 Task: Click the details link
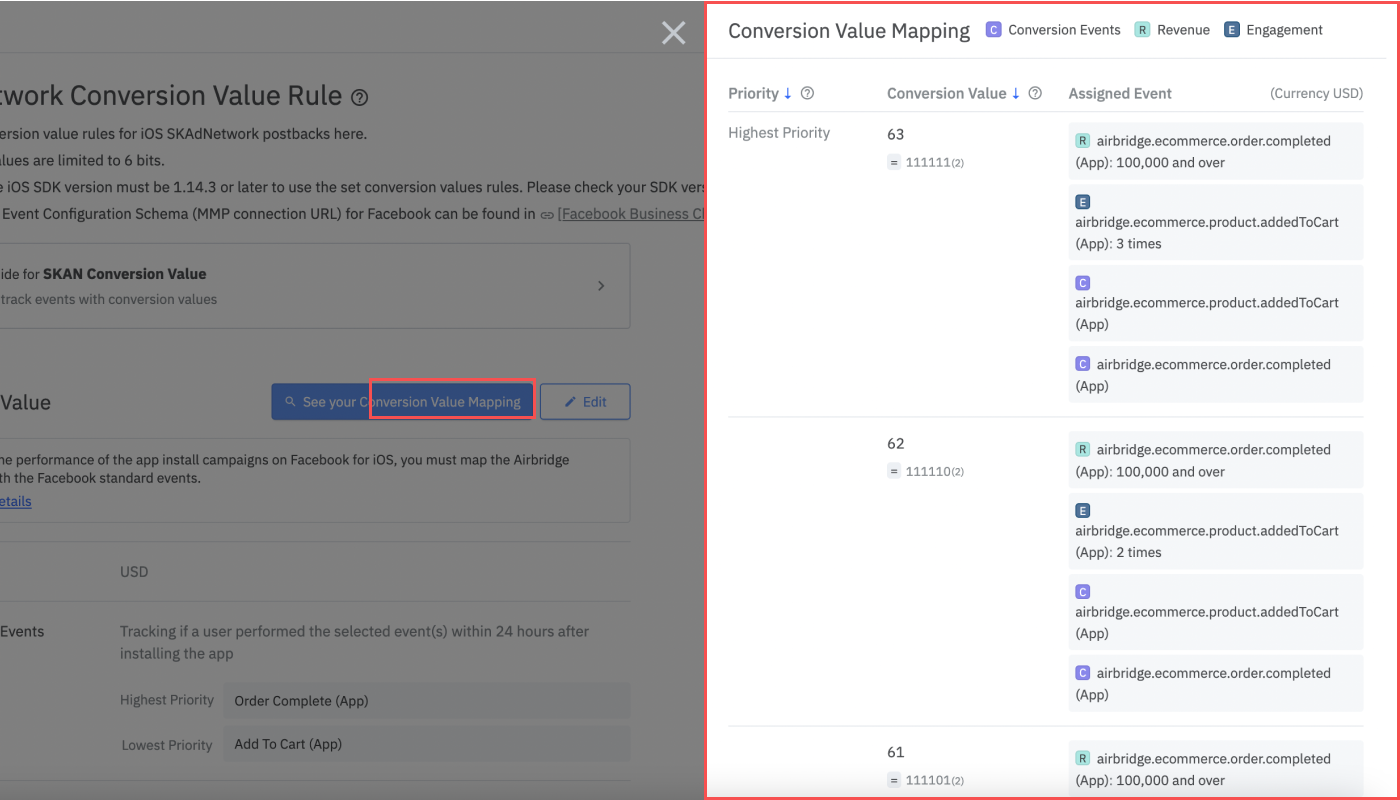coord(16,501)
